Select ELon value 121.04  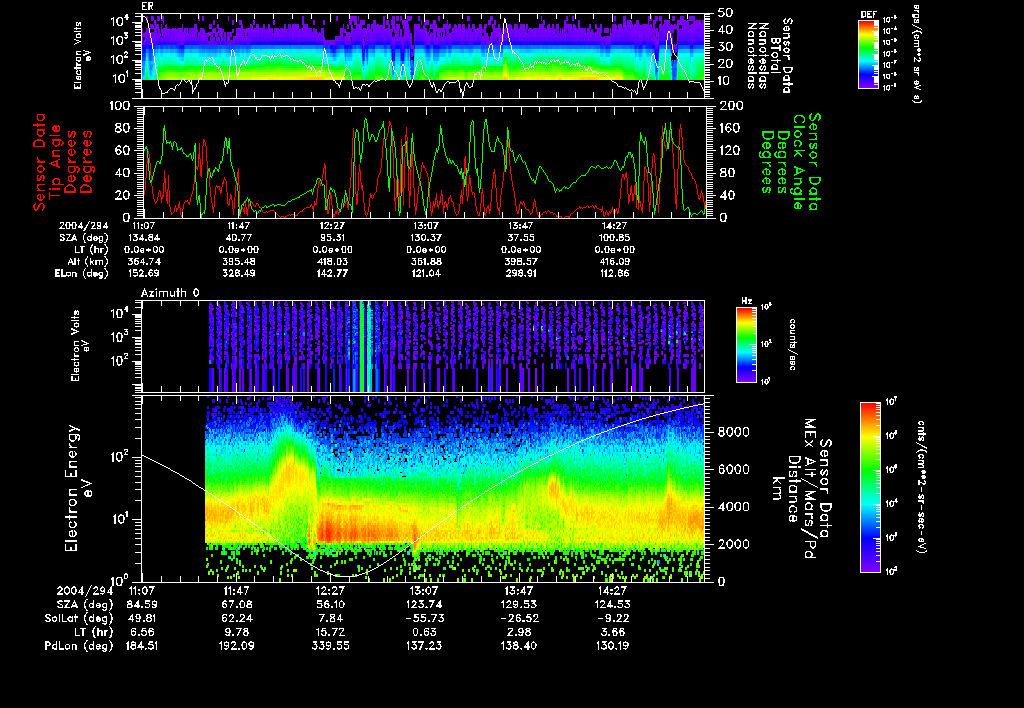pos(426,274)
